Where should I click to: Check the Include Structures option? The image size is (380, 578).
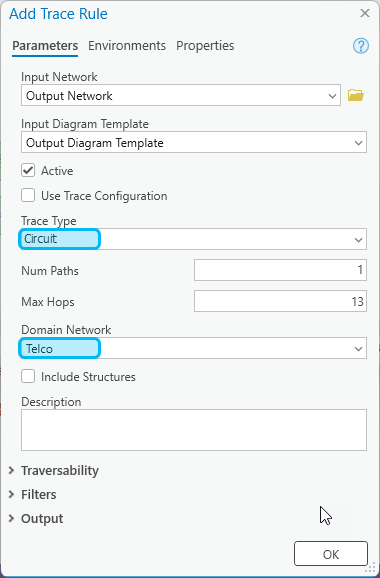click(x=28, y=376)
